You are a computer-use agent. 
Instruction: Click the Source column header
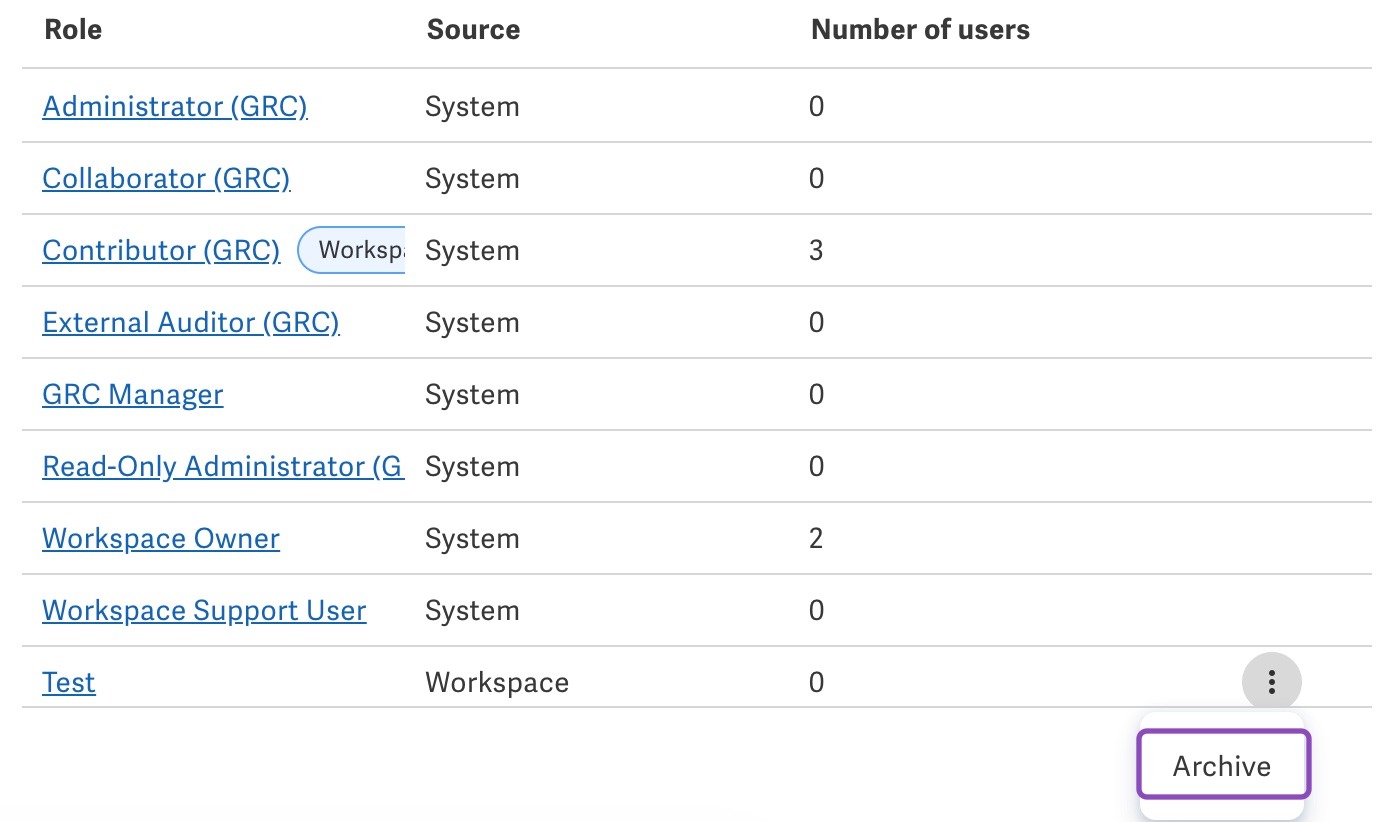[473, 30]
